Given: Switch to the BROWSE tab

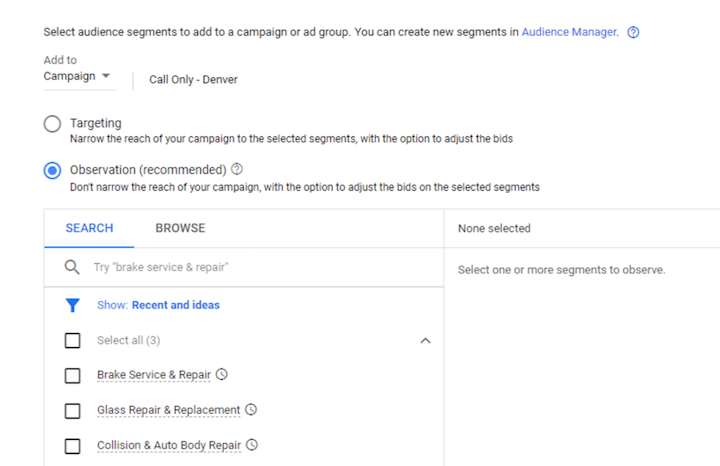Looking at the screenshot, I should 180,228.
